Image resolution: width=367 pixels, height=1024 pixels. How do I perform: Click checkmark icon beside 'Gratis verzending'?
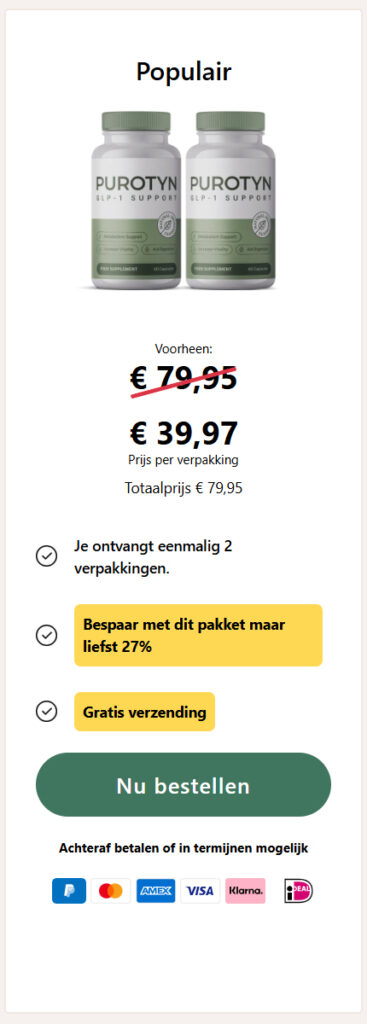[46, 711]
